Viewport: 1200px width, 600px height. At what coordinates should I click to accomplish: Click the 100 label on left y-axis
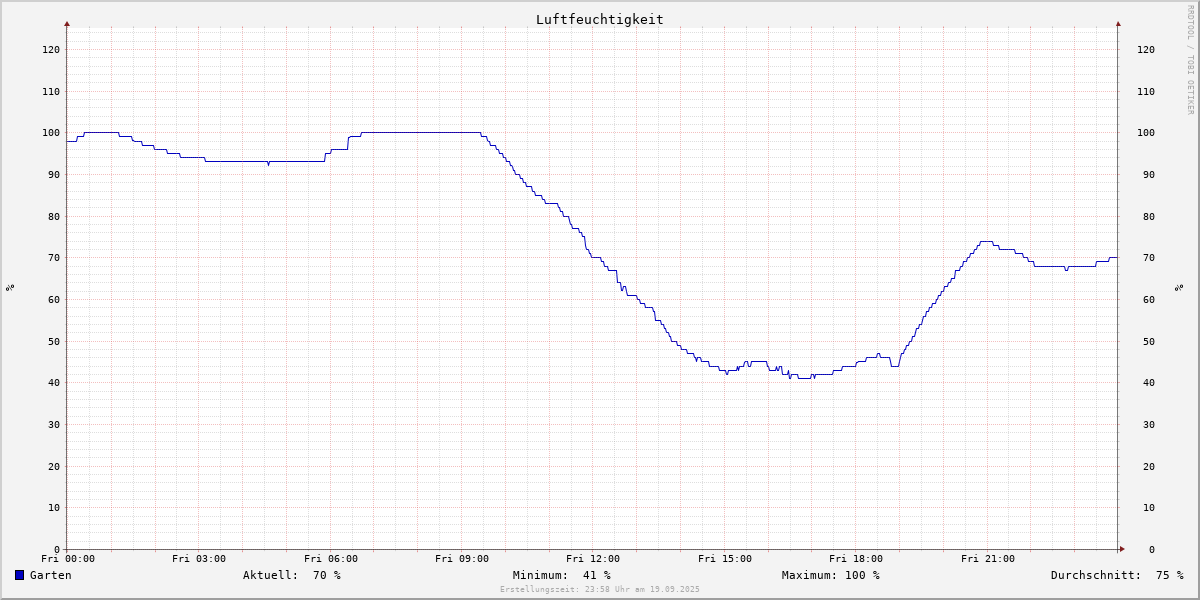coord(50,133)
